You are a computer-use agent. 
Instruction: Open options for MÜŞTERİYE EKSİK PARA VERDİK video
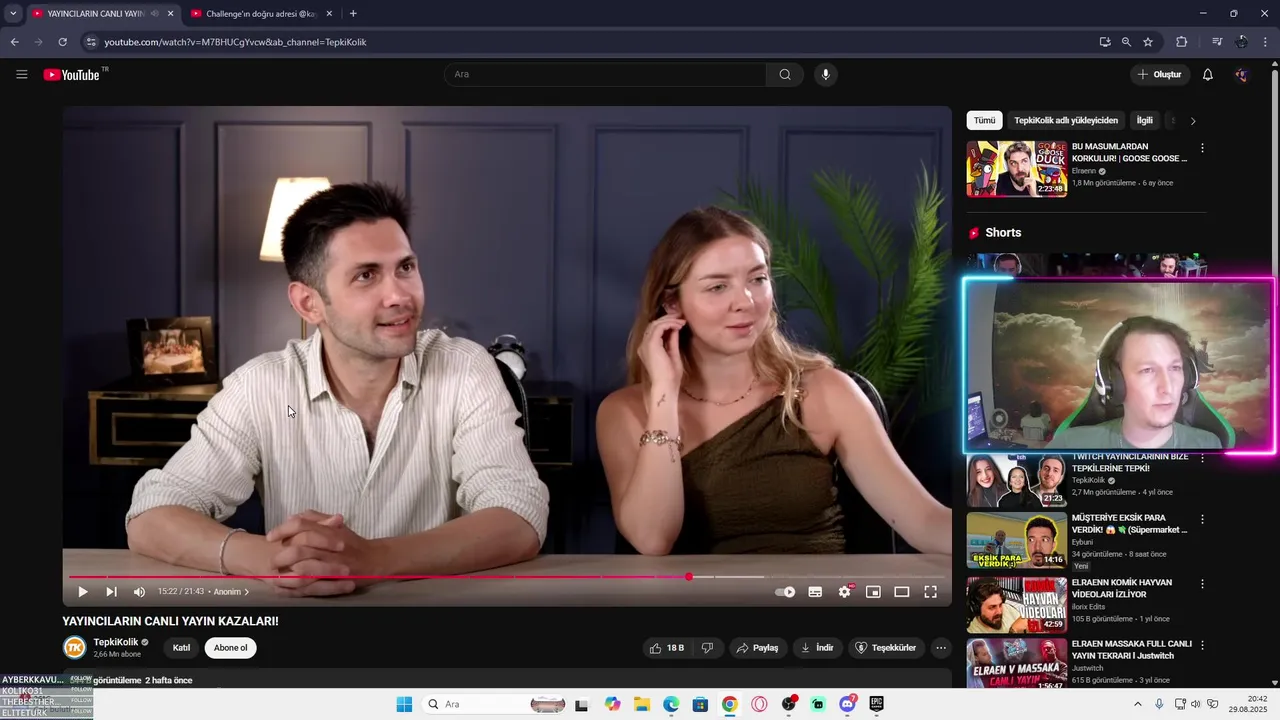[1202, 520]
